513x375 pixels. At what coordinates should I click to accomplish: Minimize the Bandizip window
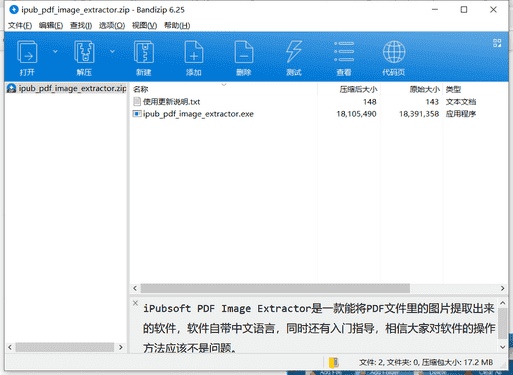pyautogui.click(x=435, y=10)
